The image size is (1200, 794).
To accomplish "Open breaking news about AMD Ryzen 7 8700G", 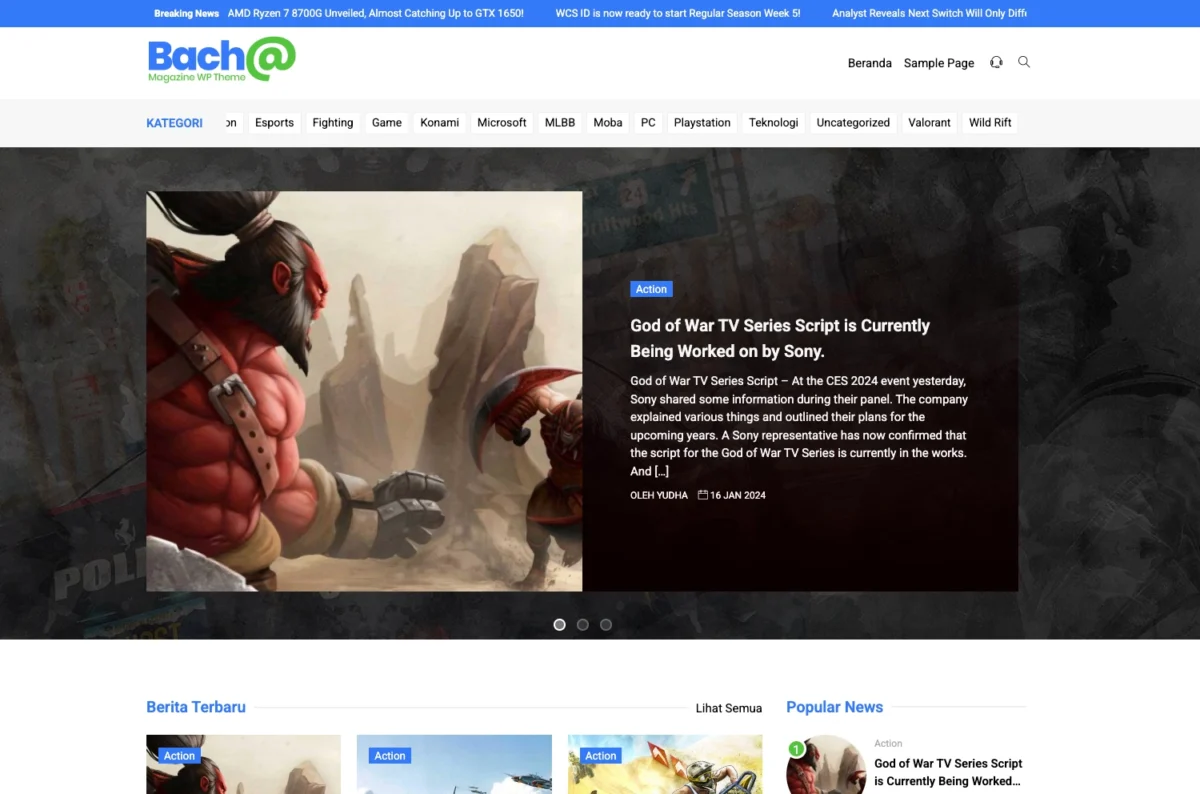I will click(x=376, y=14).
